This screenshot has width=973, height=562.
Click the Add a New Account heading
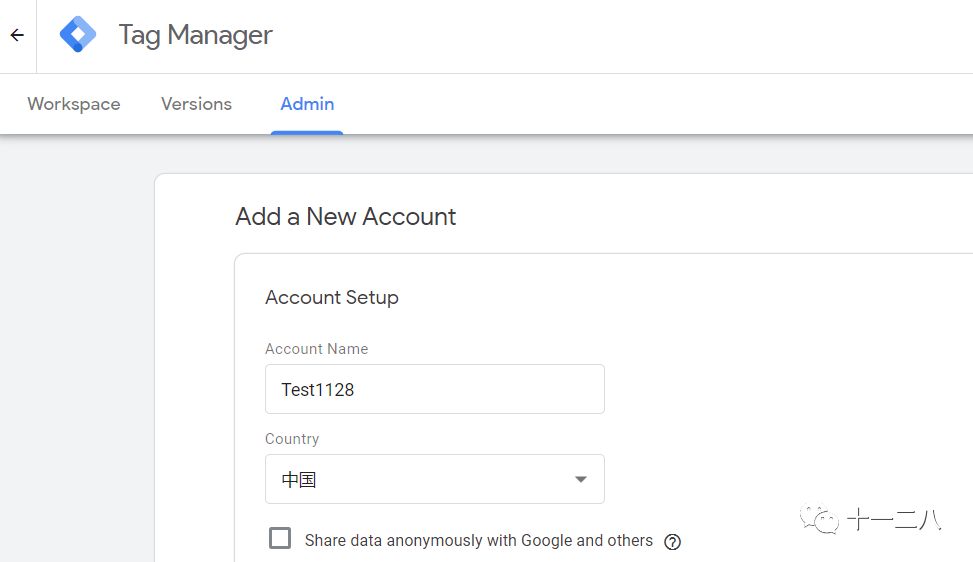(x=346, y=216)
